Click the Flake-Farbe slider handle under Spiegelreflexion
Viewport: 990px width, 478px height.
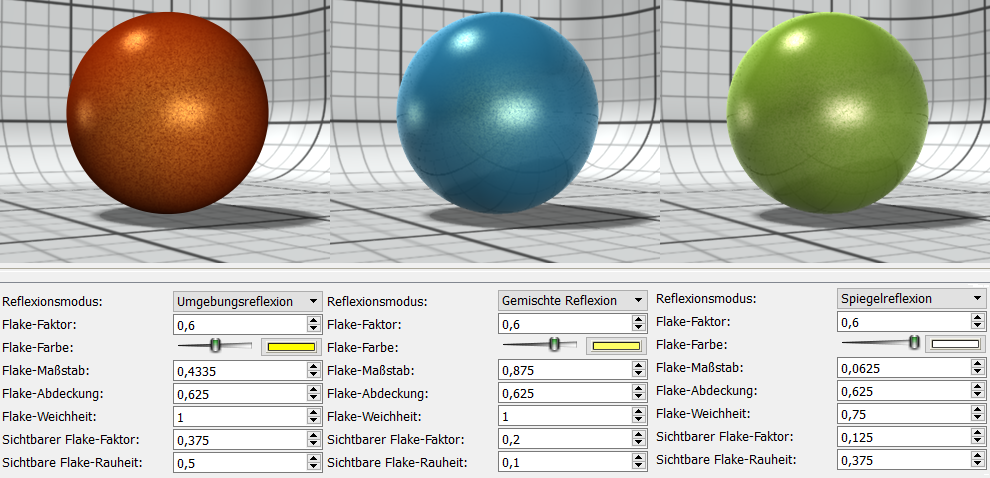913,342
